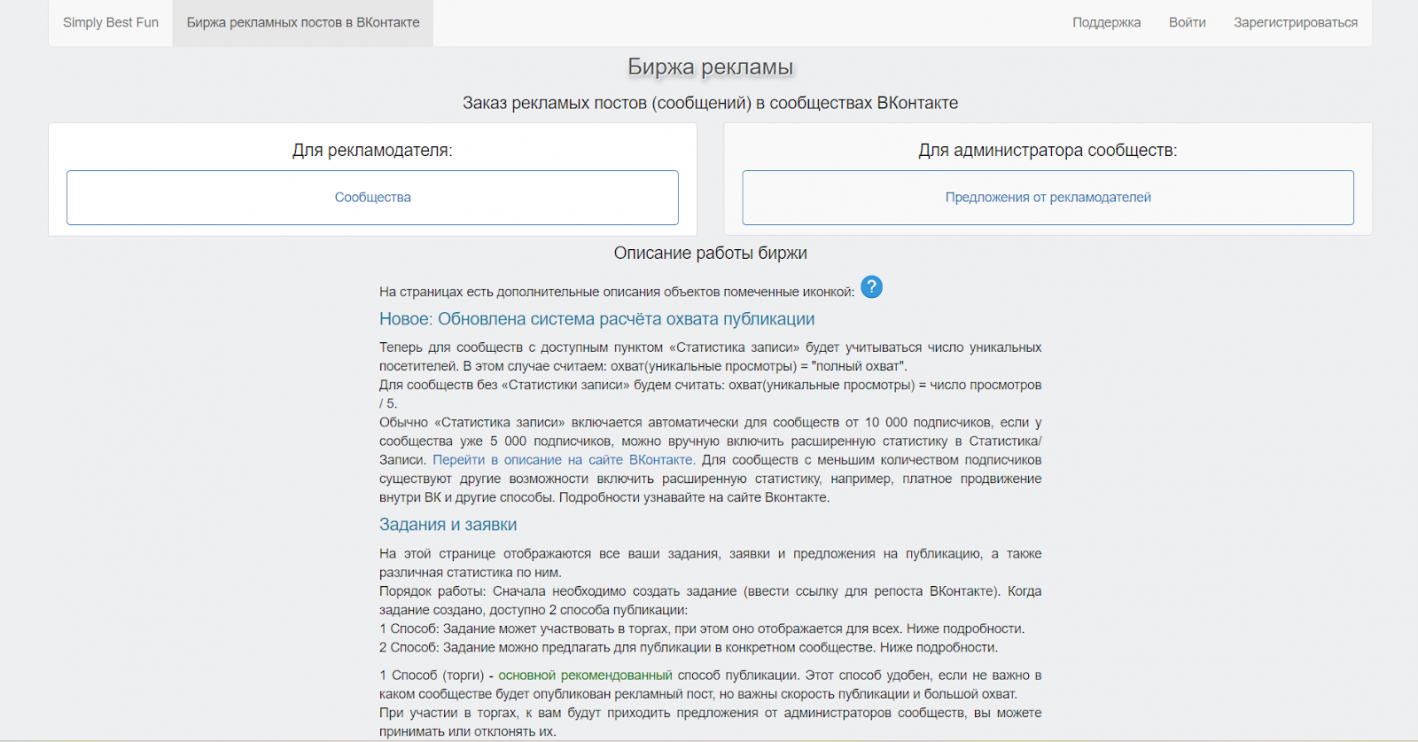Click the text На страницах есть дополнительные описания

617,291
